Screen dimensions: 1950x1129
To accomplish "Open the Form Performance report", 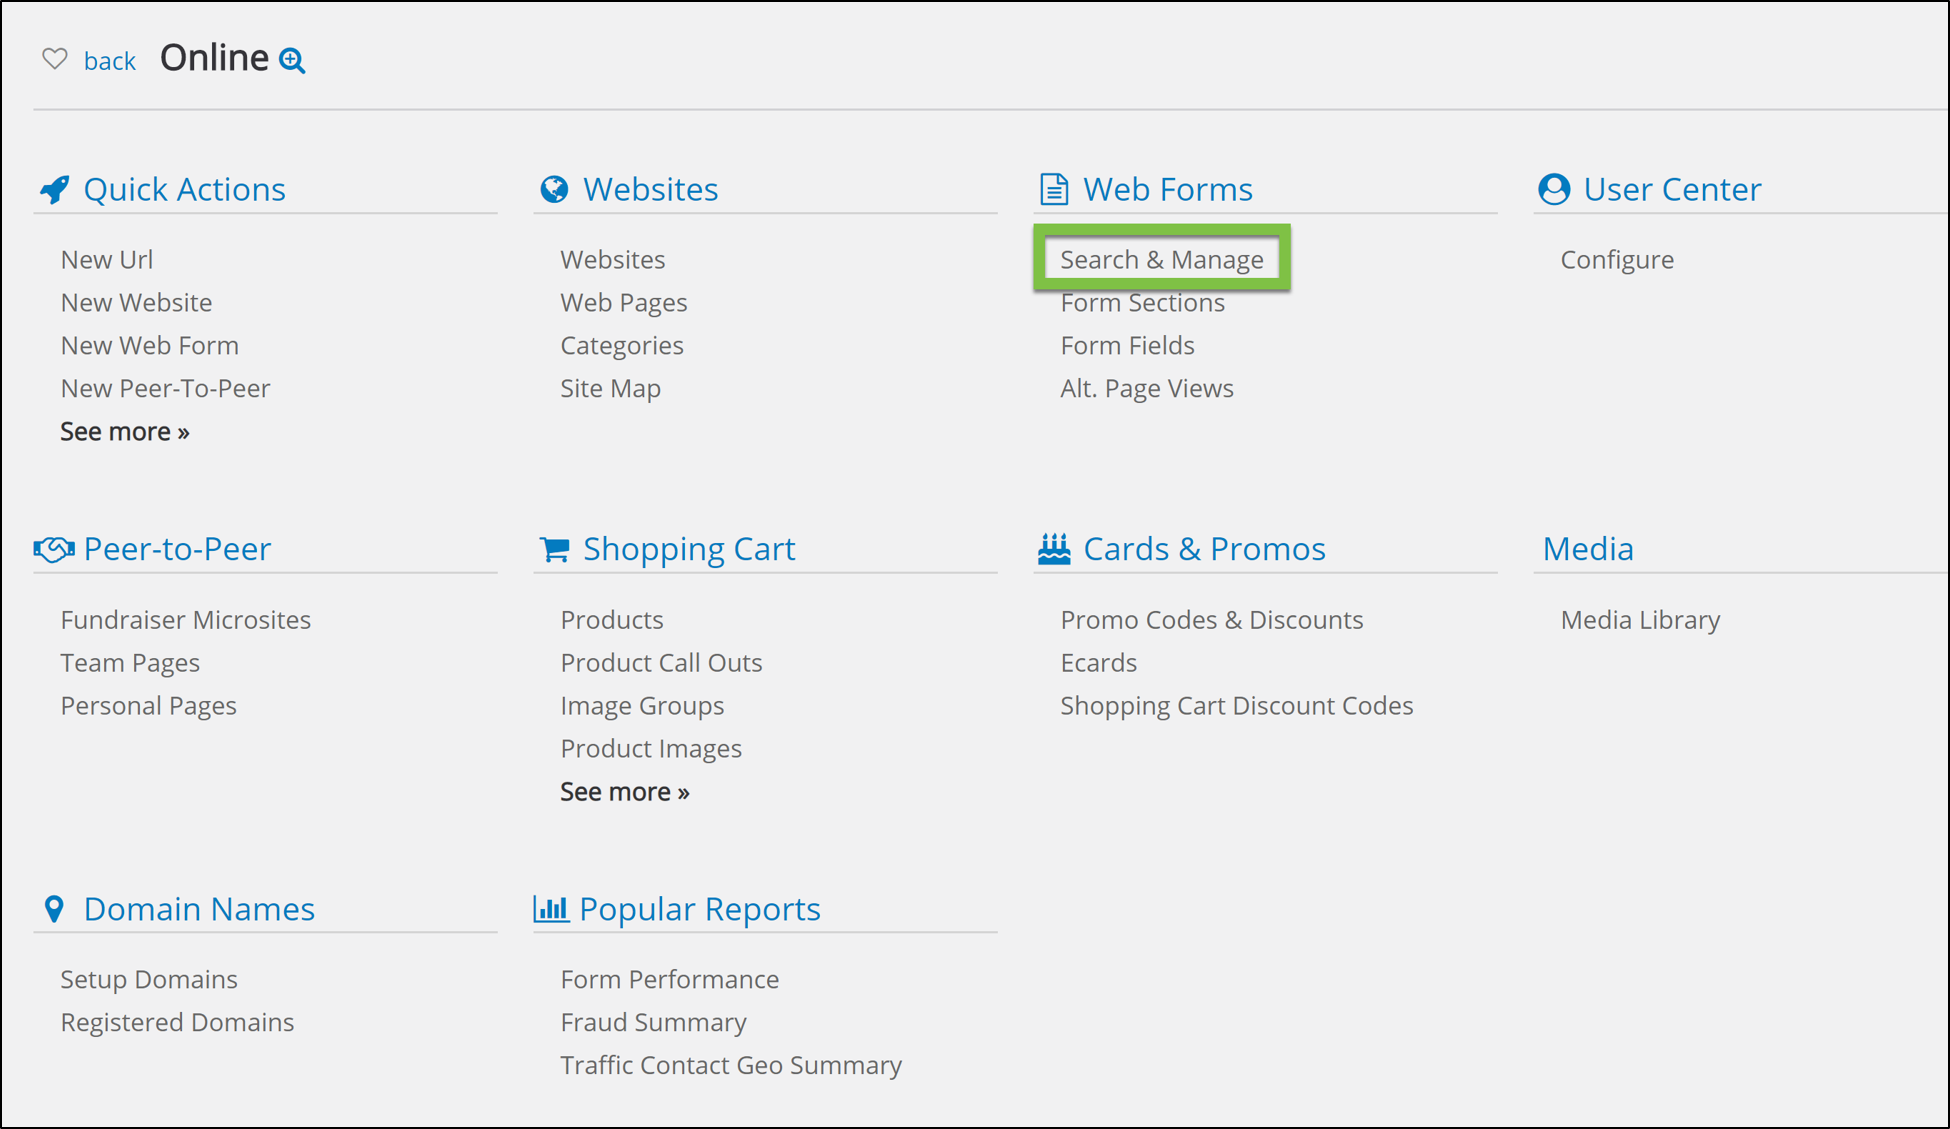I will 670,979.
